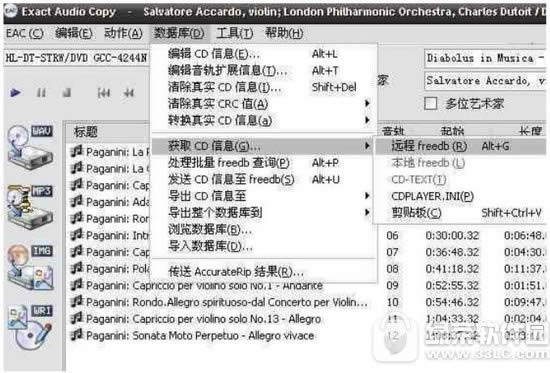This screenshot has height=373, width=550.
Task: Click the MP3 compress icon in sidebar
Action: [x=31, y=206]
